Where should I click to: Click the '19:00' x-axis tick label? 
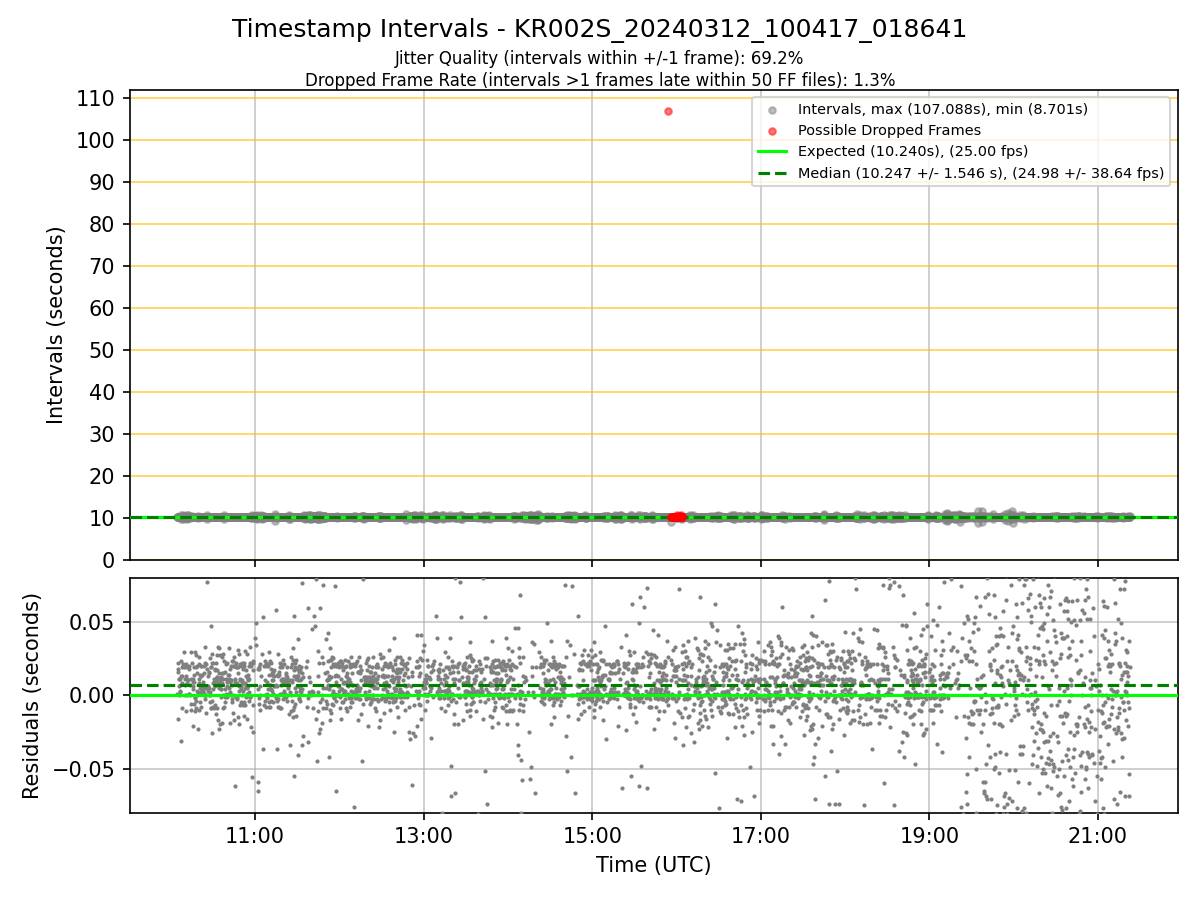929,836
